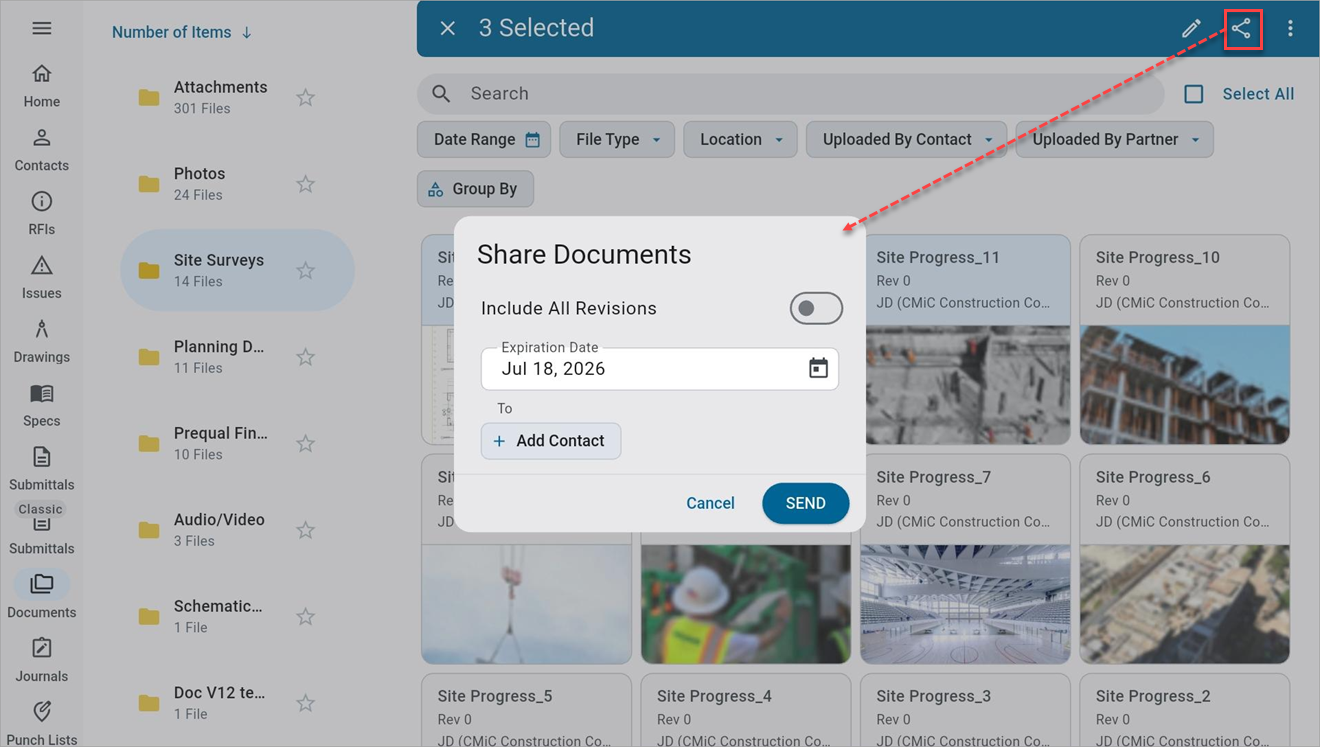The image size is (1320, 747).
Task: Select the Site Progress_3 card
Action: click(x=965, y=710)
